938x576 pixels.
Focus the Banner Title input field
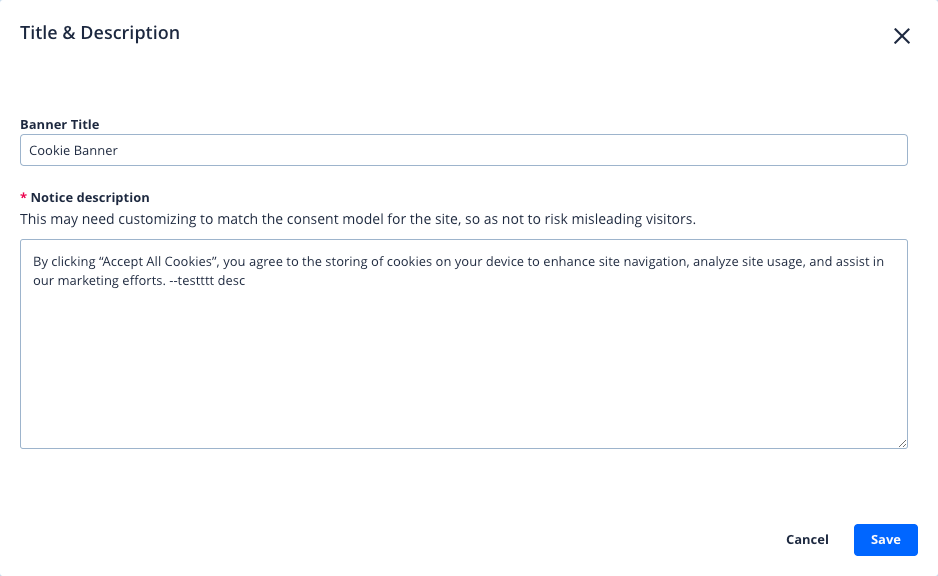point(463,150)
